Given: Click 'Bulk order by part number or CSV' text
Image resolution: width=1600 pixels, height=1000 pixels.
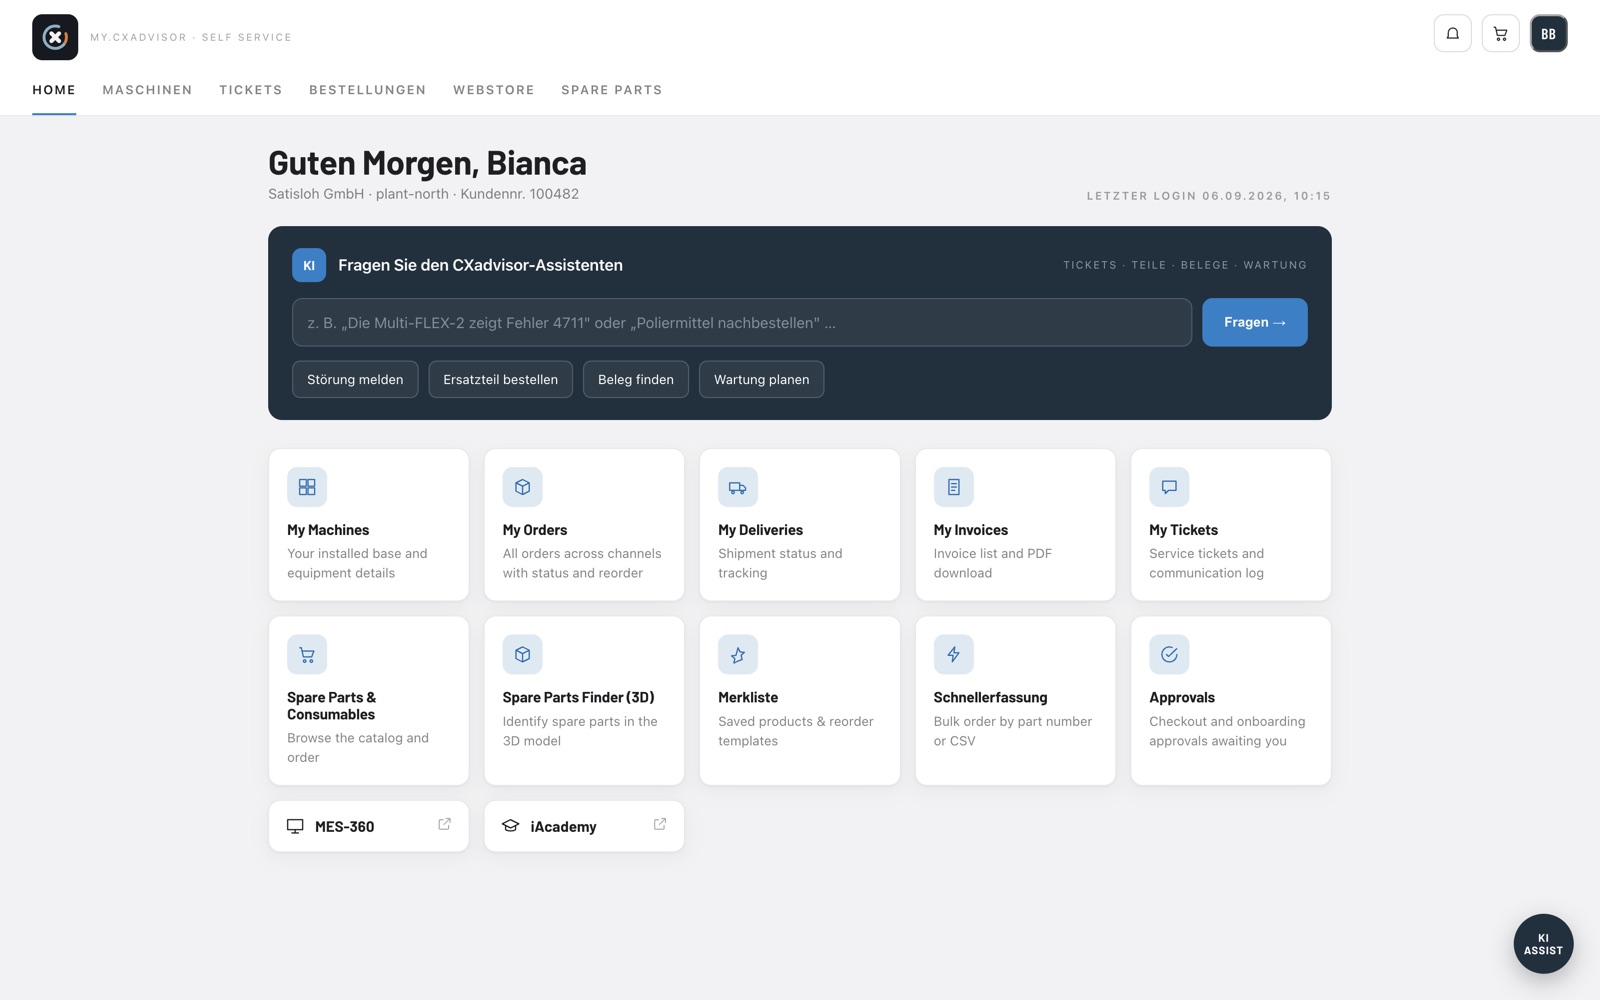Looking at the screenshot, I should coord(1013,731).
